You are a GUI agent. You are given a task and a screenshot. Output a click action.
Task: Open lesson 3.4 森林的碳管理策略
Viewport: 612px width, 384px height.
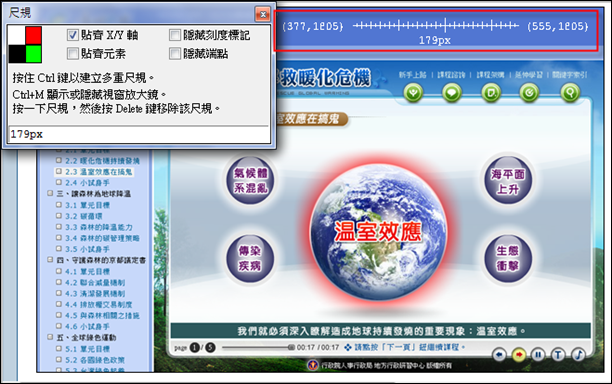coord(102,238)
